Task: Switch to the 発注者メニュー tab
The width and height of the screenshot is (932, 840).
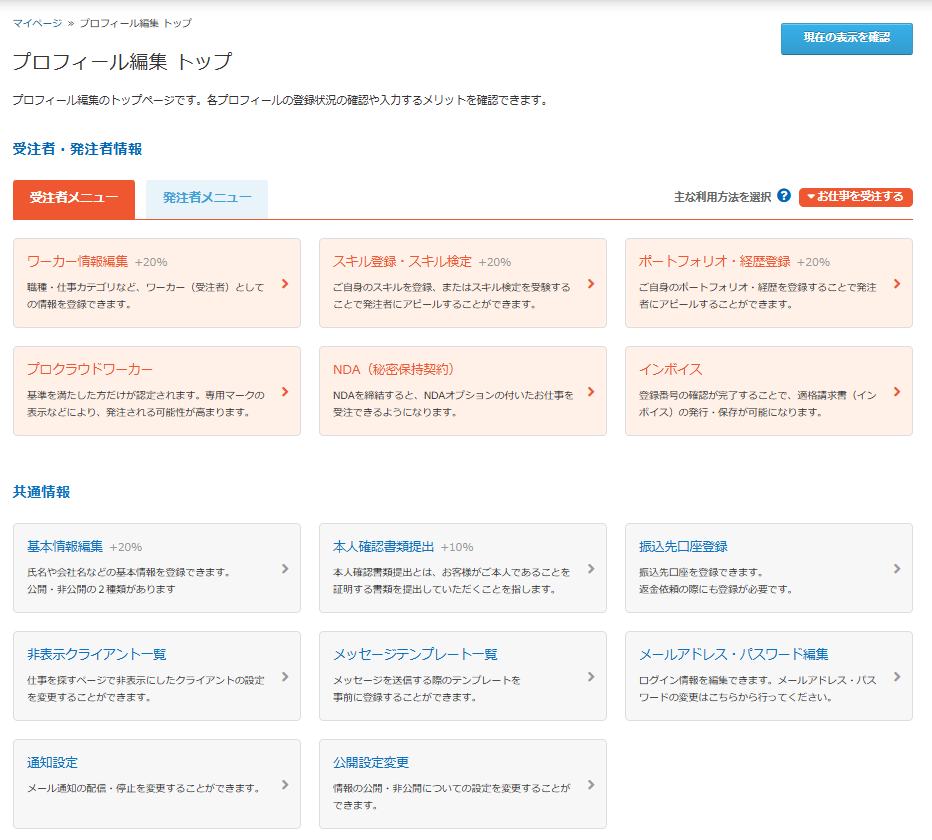Action: coord(207,198)
